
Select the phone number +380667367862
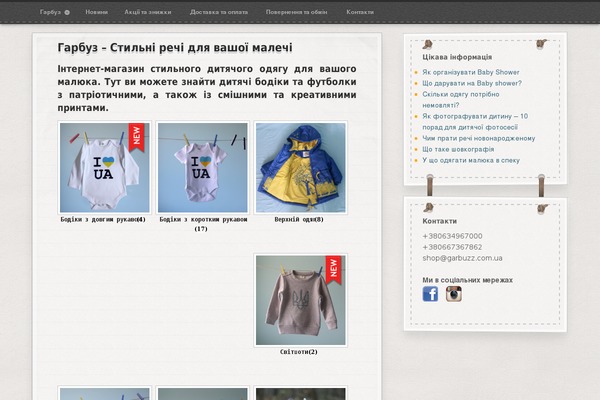452,247
